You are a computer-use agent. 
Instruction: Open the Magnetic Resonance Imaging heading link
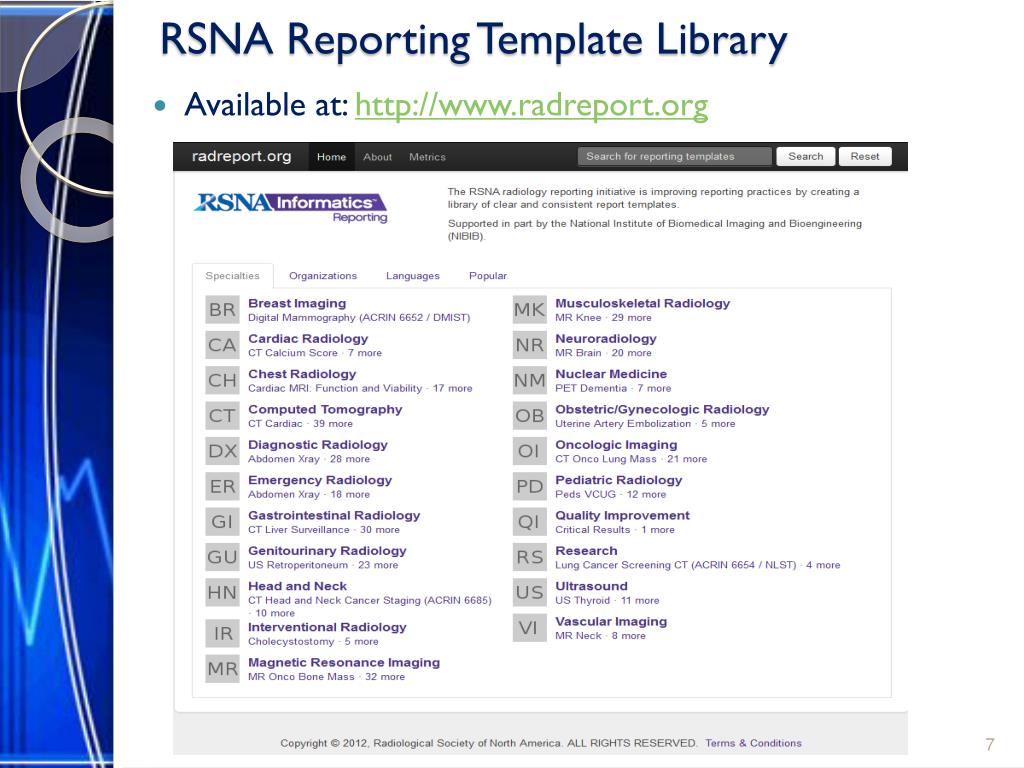344,662
